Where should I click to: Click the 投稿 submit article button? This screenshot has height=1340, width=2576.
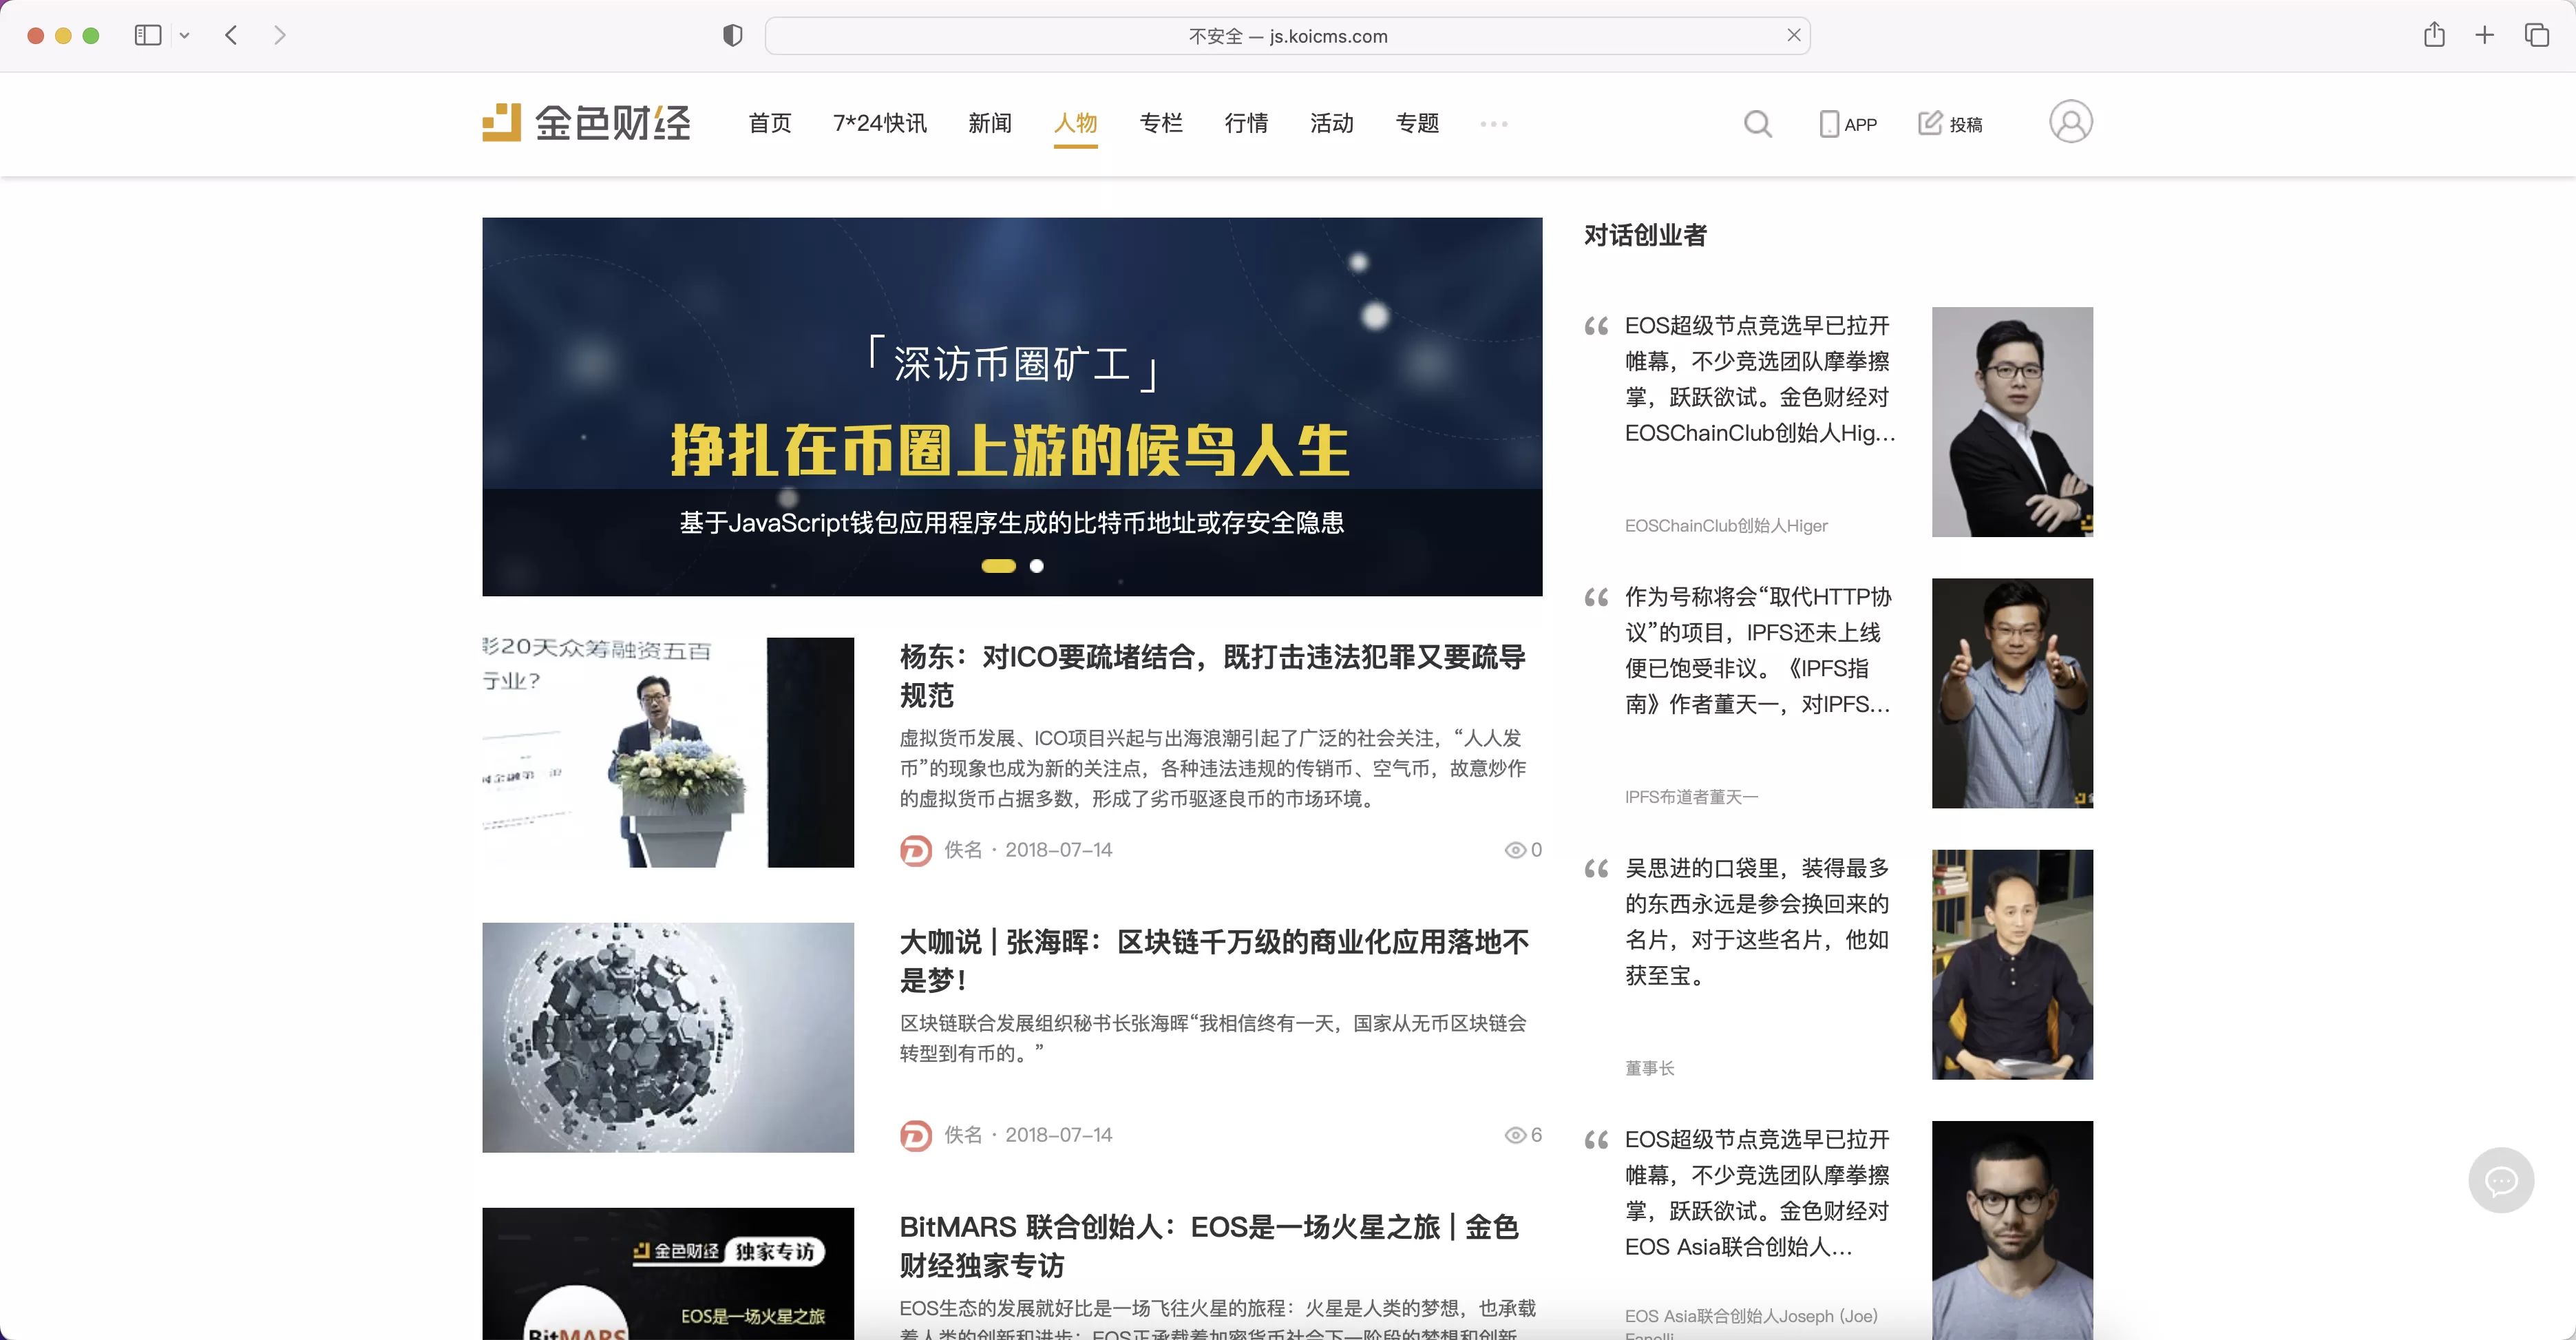click(1950, 124)
